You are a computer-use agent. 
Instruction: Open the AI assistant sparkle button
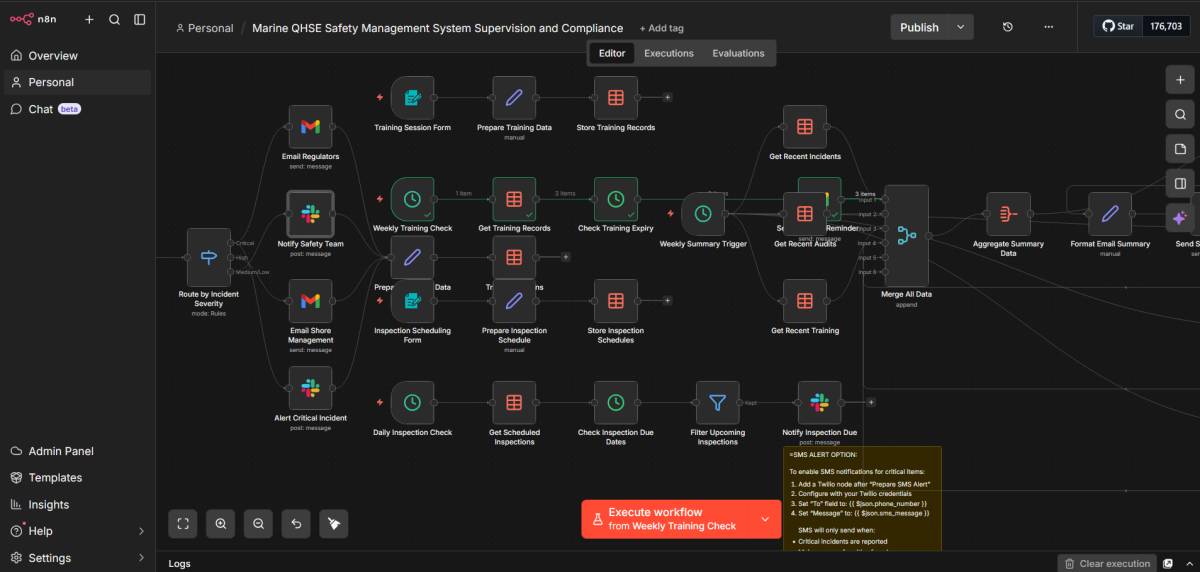click(x=1180, y=217)
